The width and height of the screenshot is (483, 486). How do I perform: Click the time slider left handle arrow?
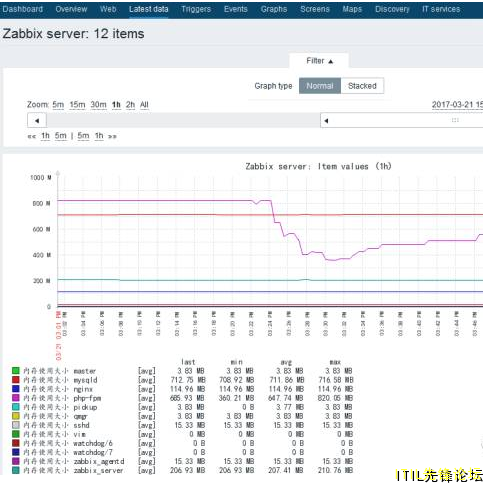tap(327, 121)
